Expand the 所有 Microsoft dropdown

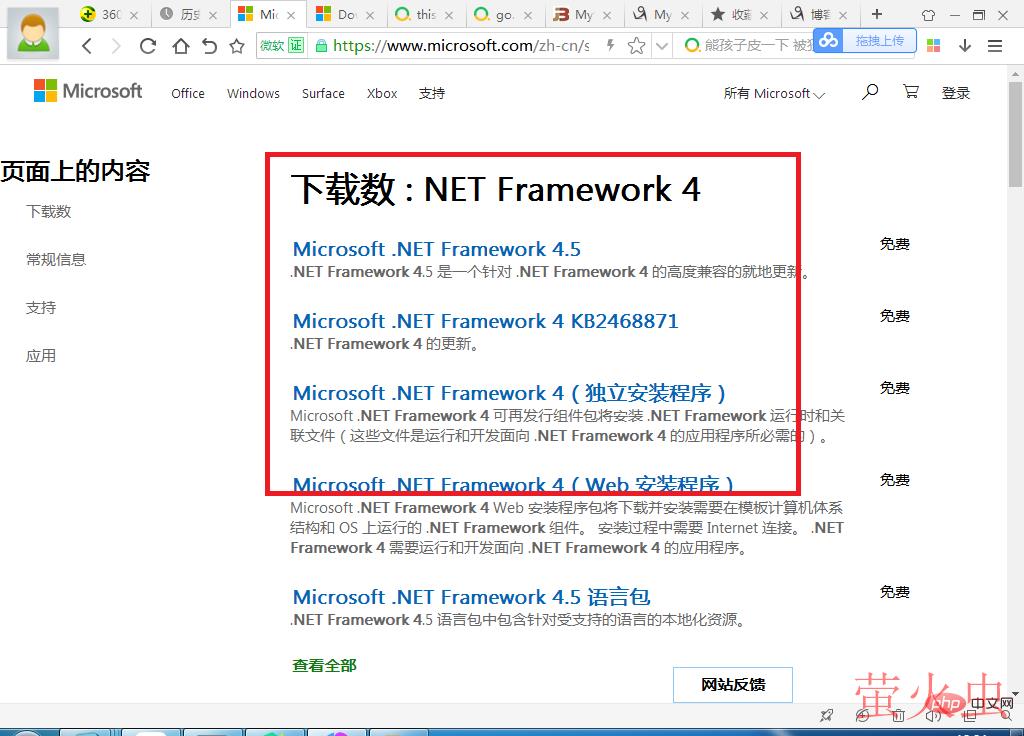tap(775, 93)
